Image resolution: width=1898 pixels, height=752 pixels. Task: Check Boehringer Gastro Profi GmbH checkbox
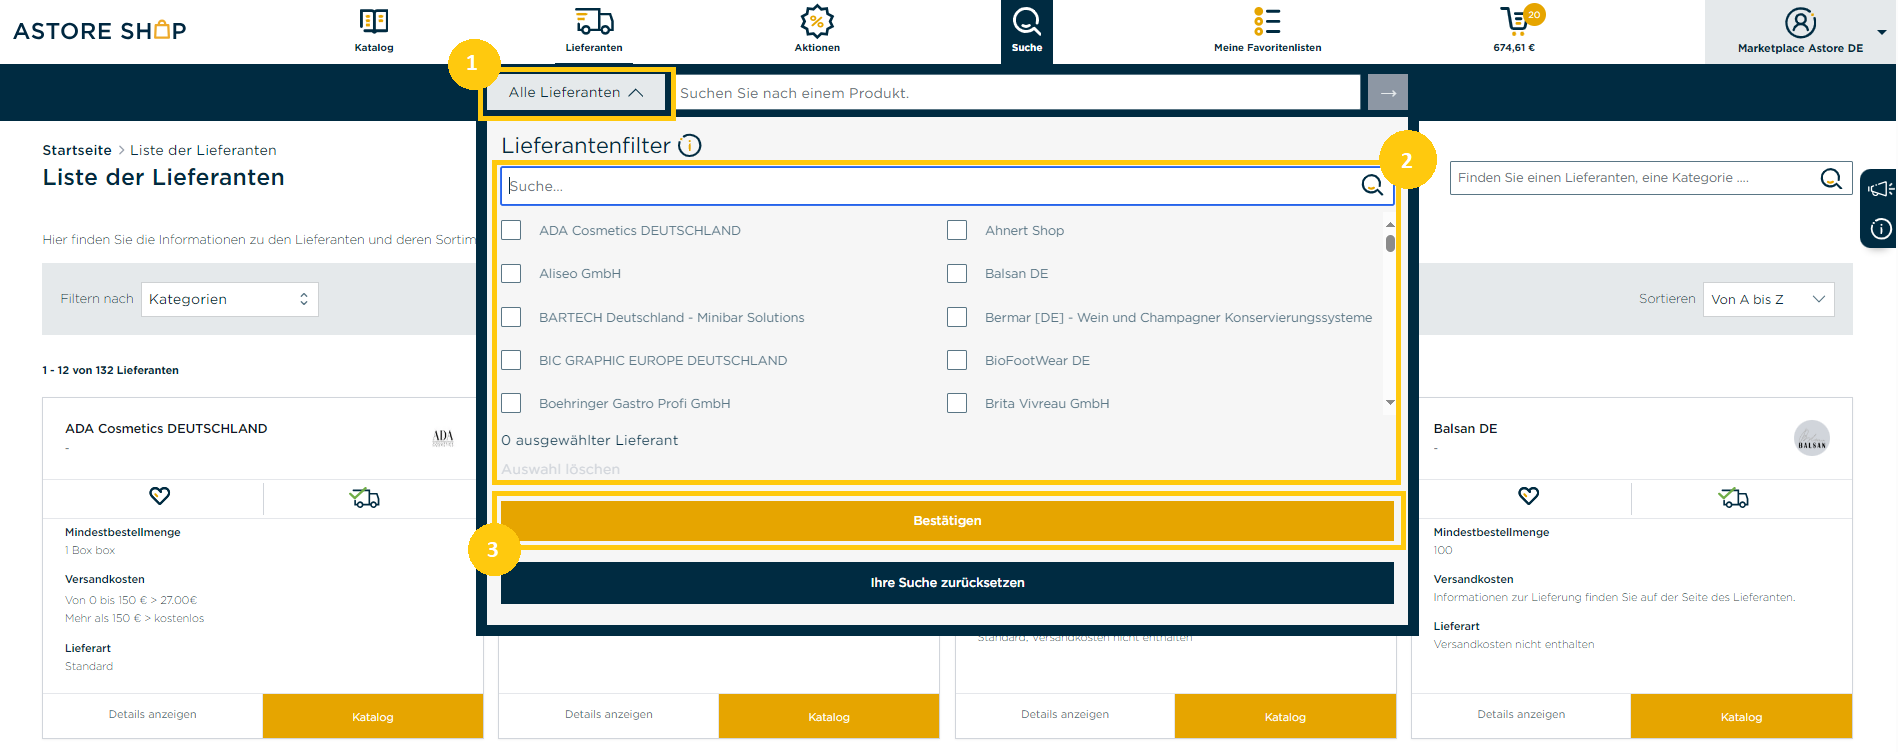(x=511, y=403)
